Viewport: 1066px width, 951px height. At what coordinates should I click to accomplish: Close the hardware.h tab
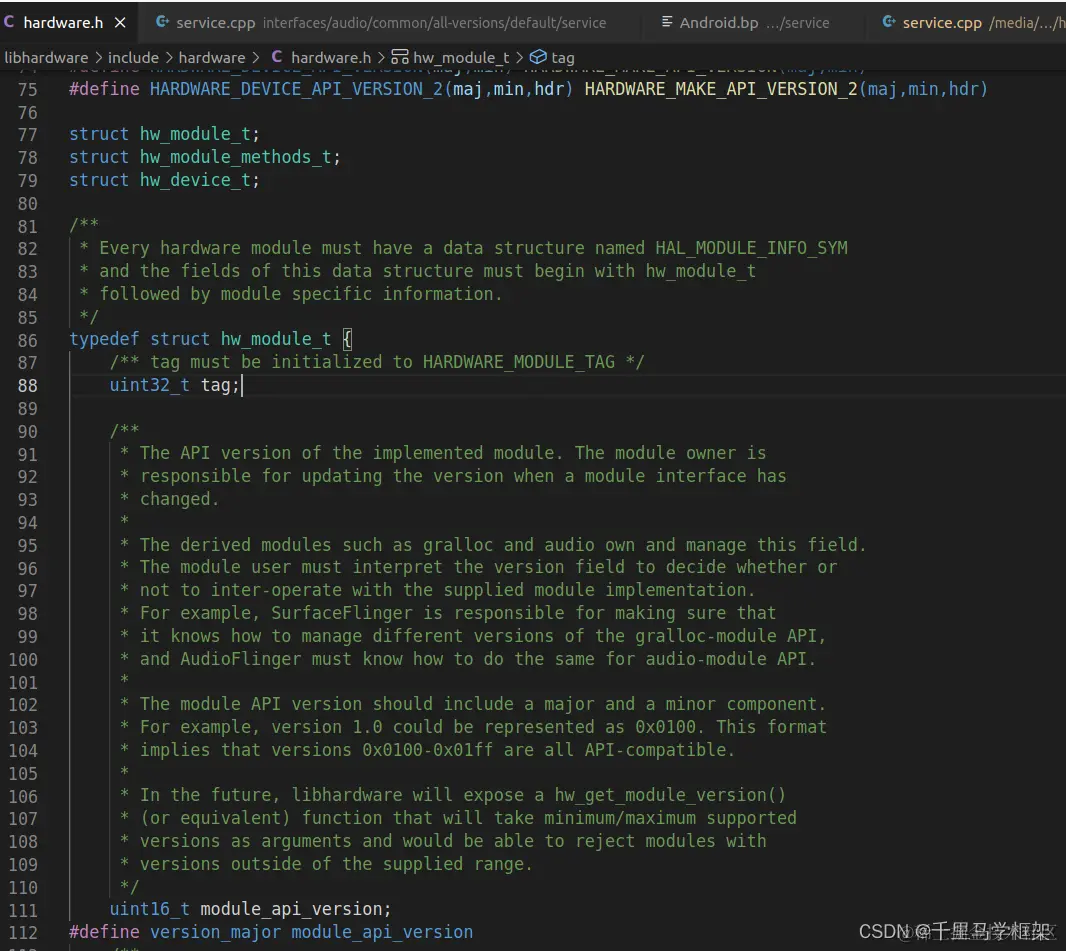120,22
